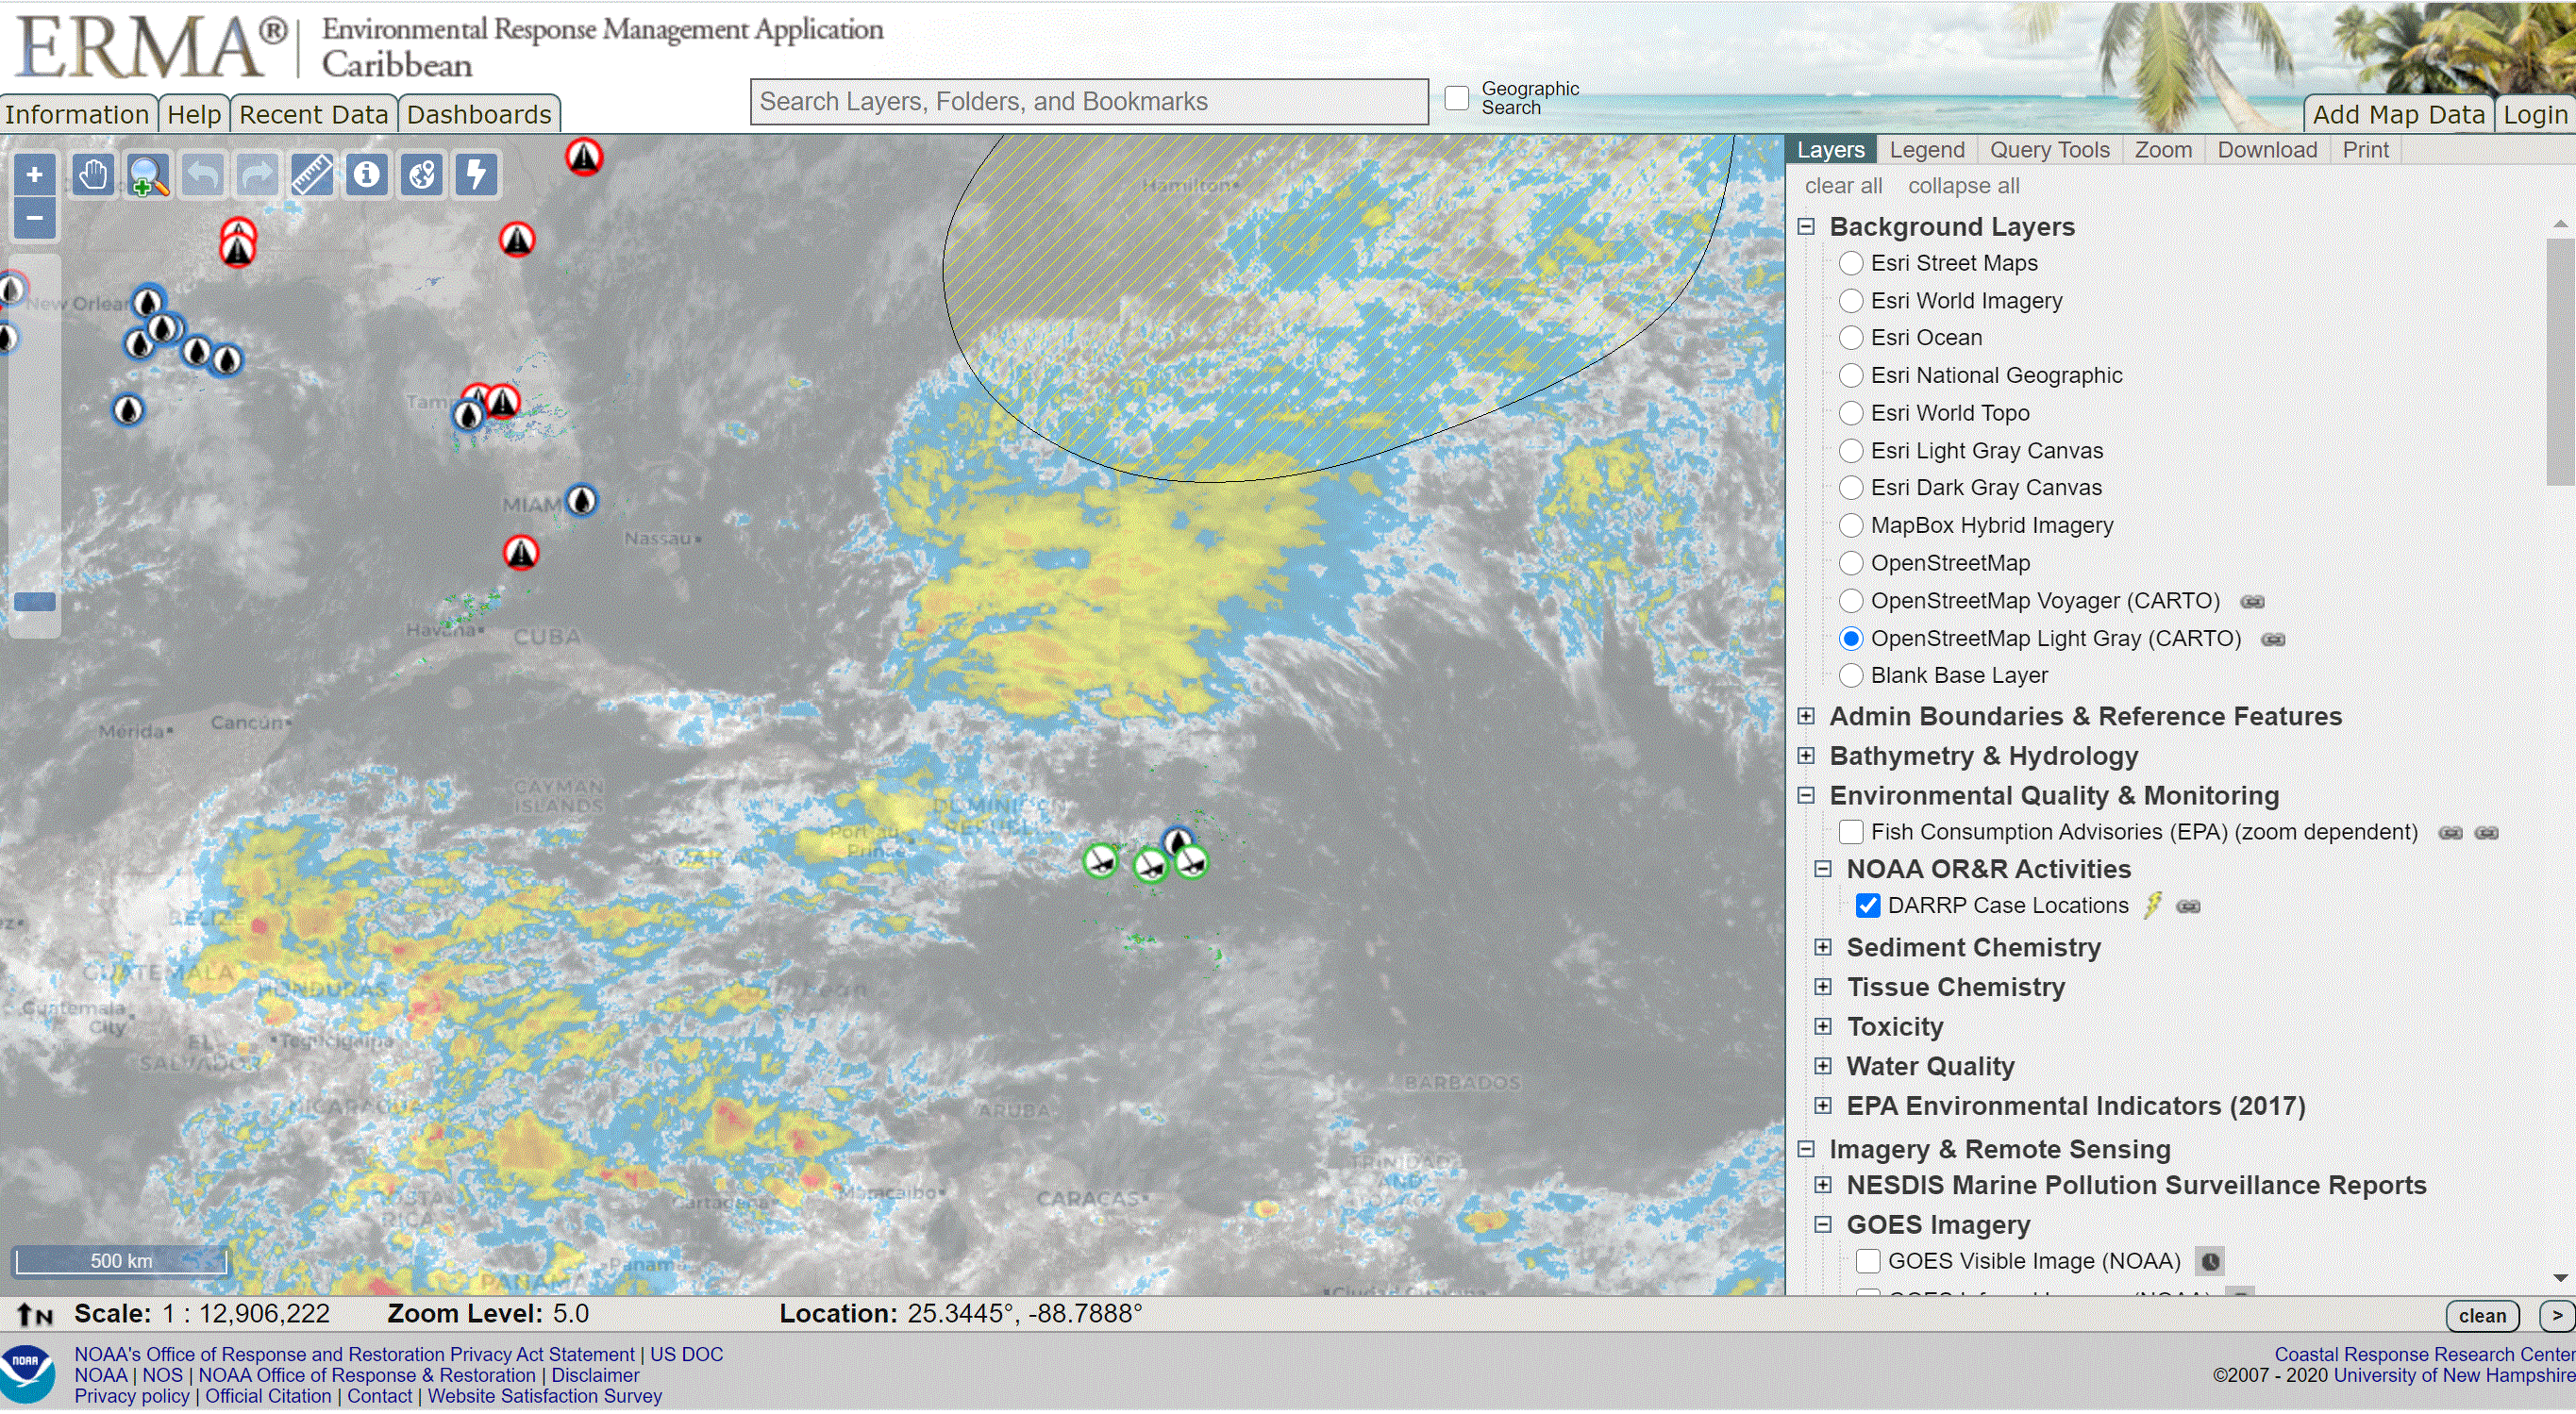
Task: Enable Fish Consumption Advisories layer checkbox
Action: click(x=1851, y=832)
